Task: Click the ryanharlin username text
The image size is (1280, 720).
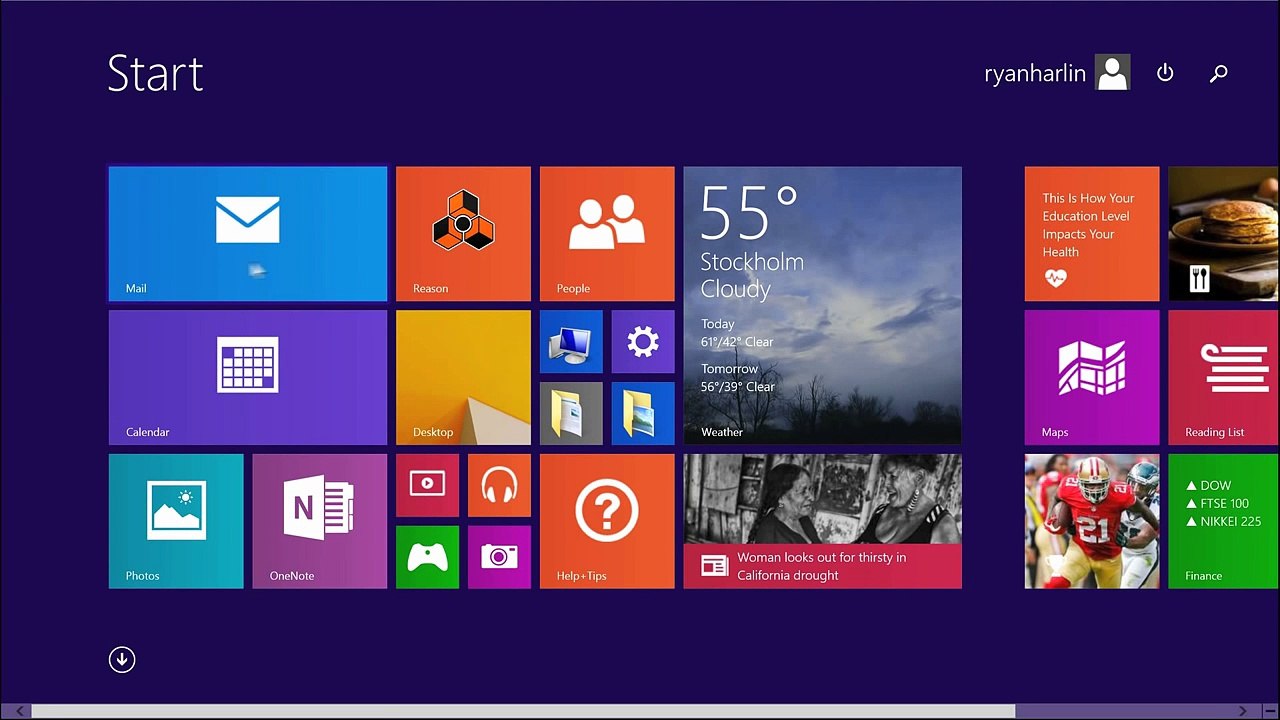Action: coord(1035,74)
